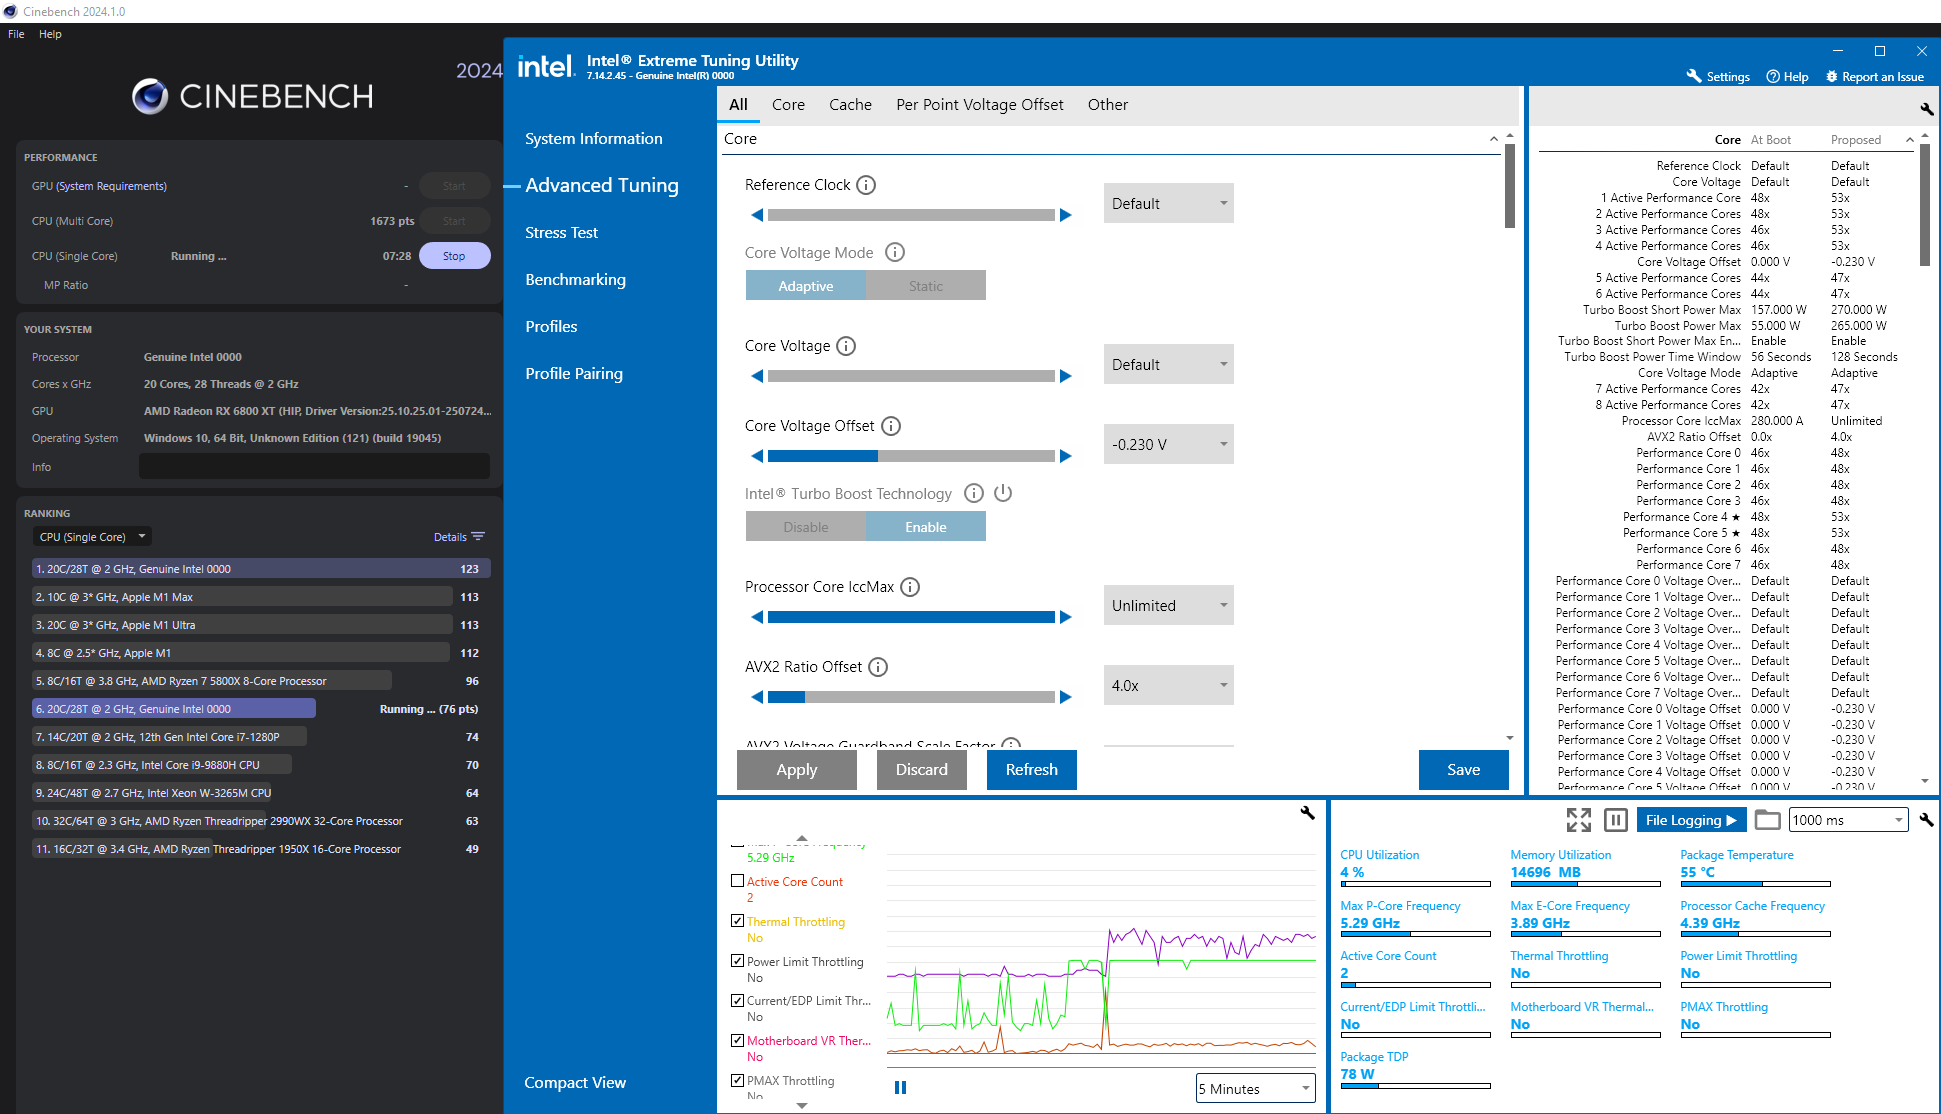1941x1114 pixels.
Task: Expand monitor panel to full view
Action: click(x=1579, y=820)
